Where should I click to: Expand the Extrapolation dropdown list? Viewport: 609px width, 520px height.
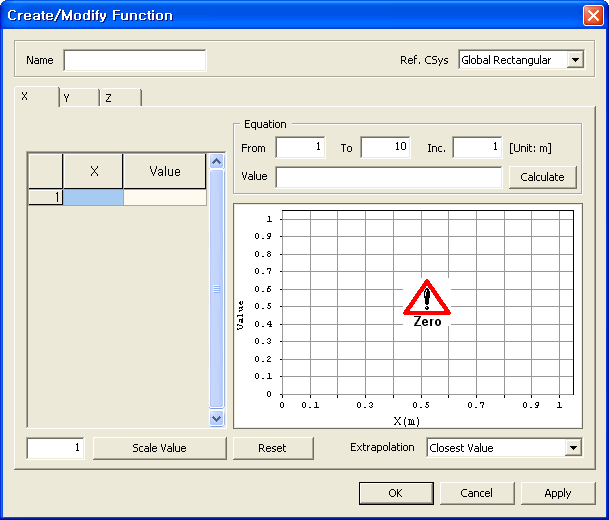pyautogui.click(x=573, y=448)
